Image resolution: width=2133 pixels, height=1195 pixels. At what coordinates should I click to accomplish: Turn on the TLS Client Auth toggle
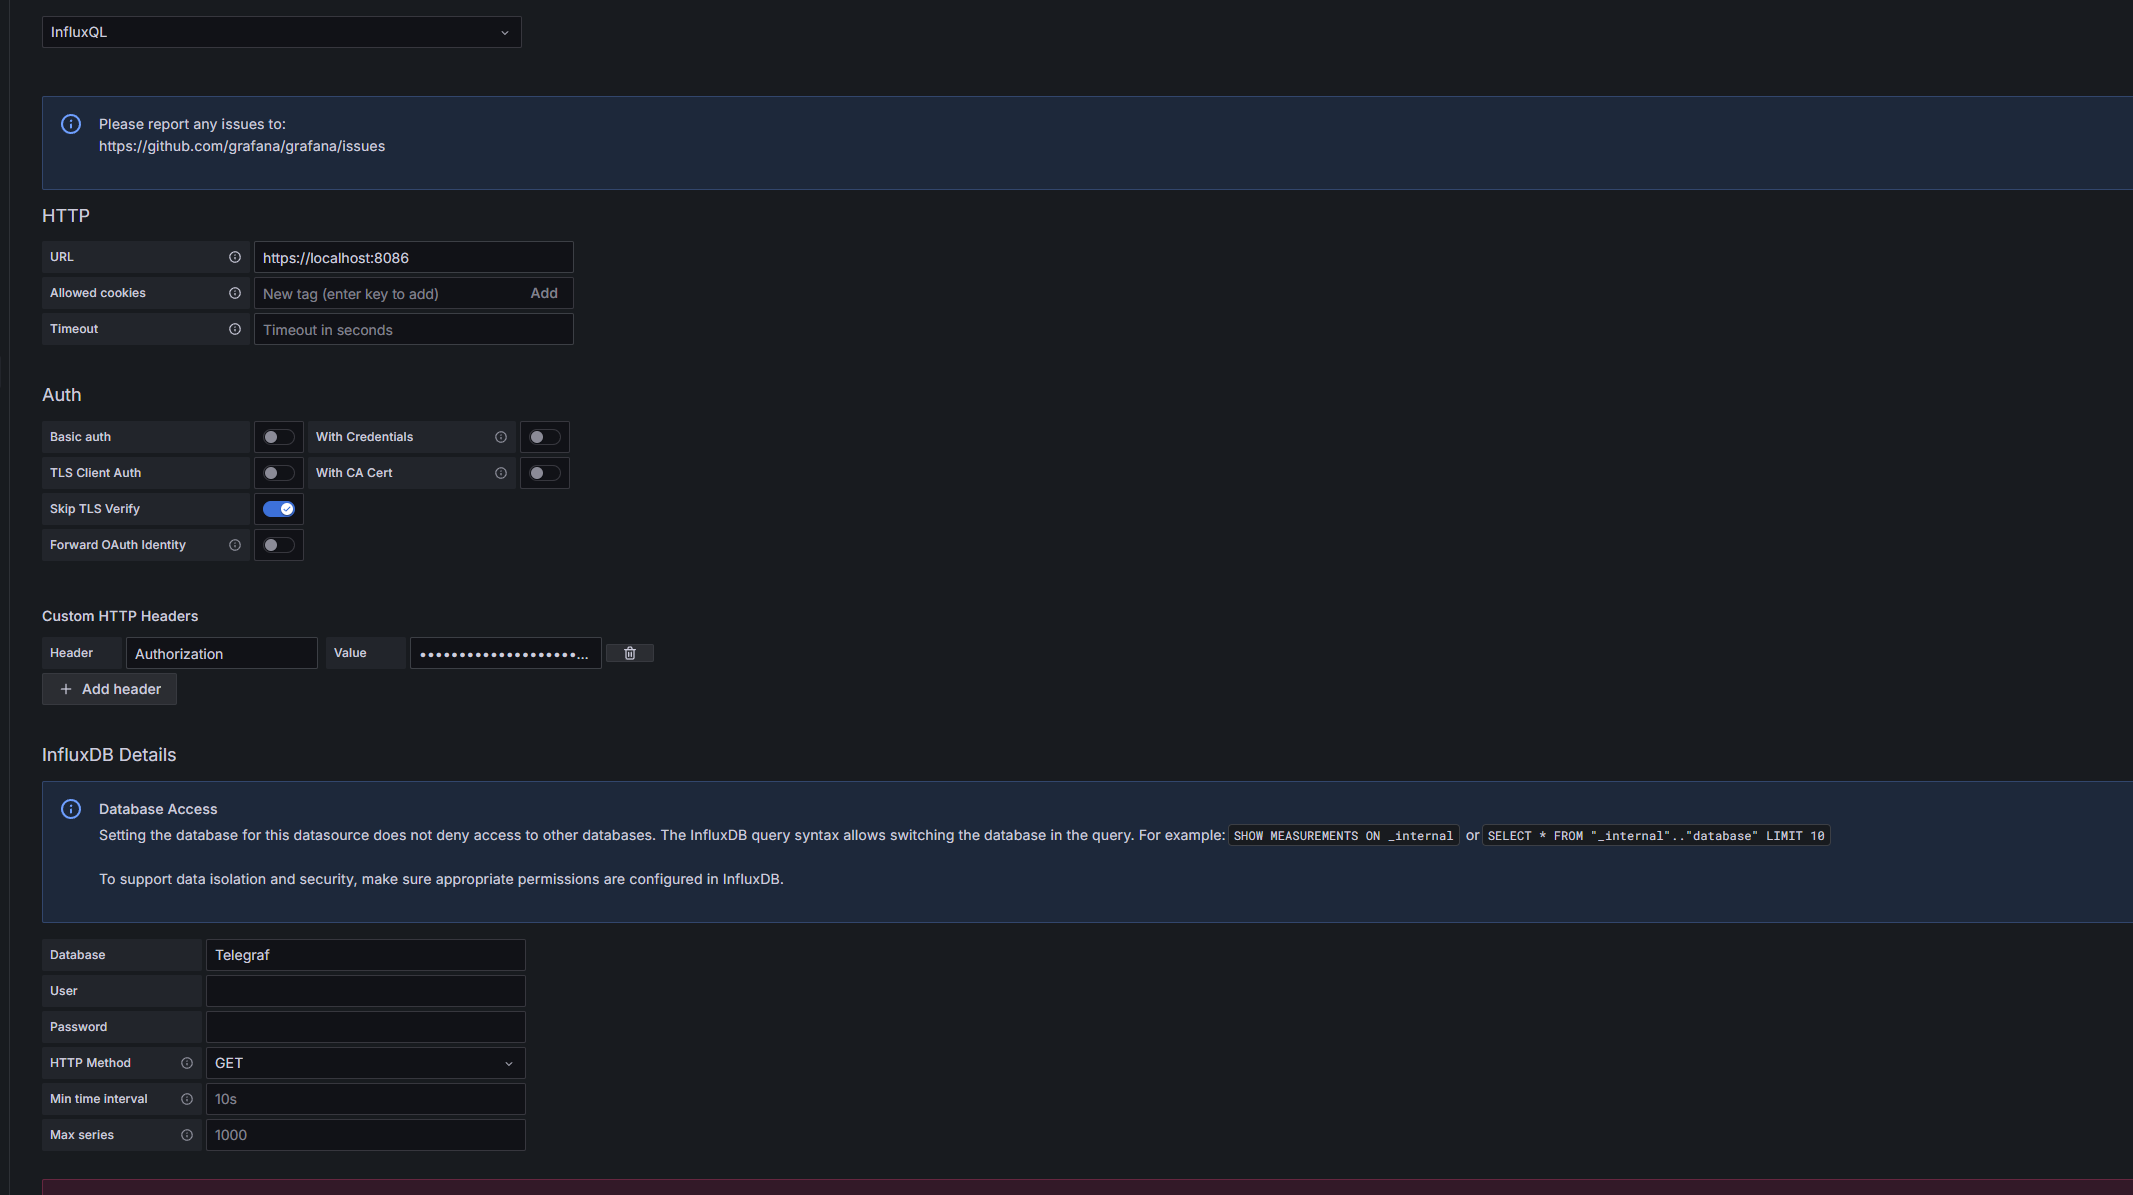[278, 473]
